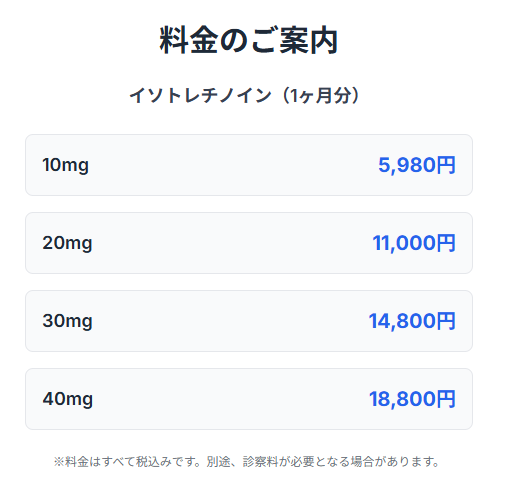Image resolution: width=508 pixels, height=482 pixels.
Task: Select the 30mg pricing card
Action: [249, 321]
